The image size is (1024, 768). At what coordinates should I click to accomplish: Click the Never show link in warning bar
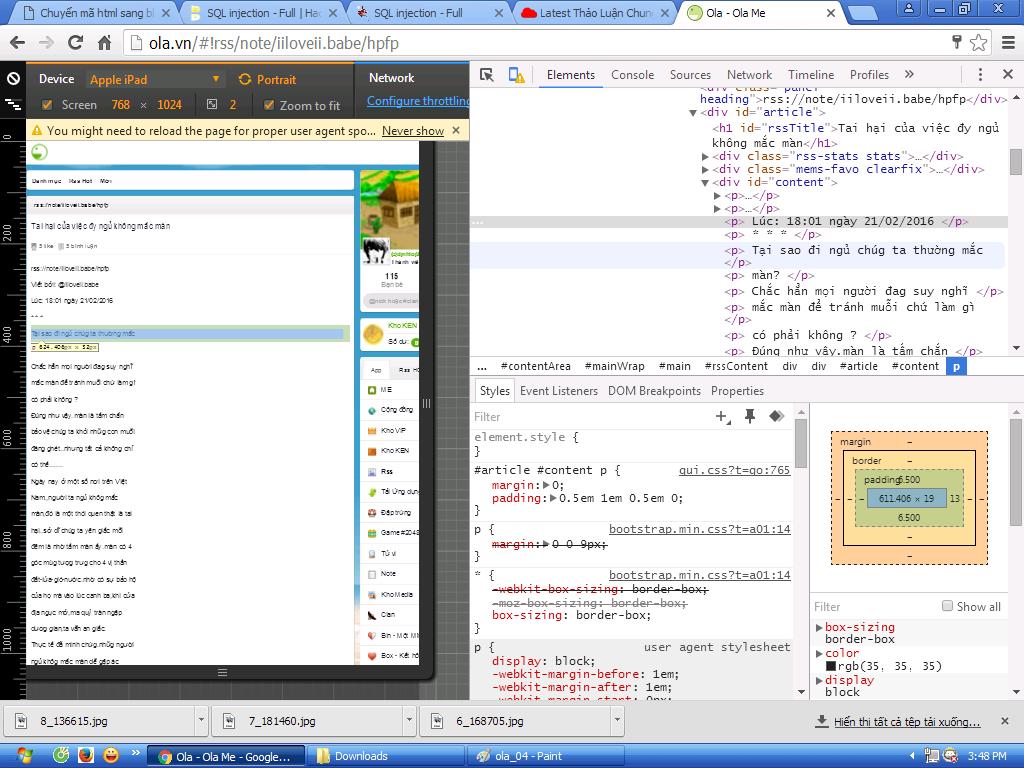click(x=412, y=131)
